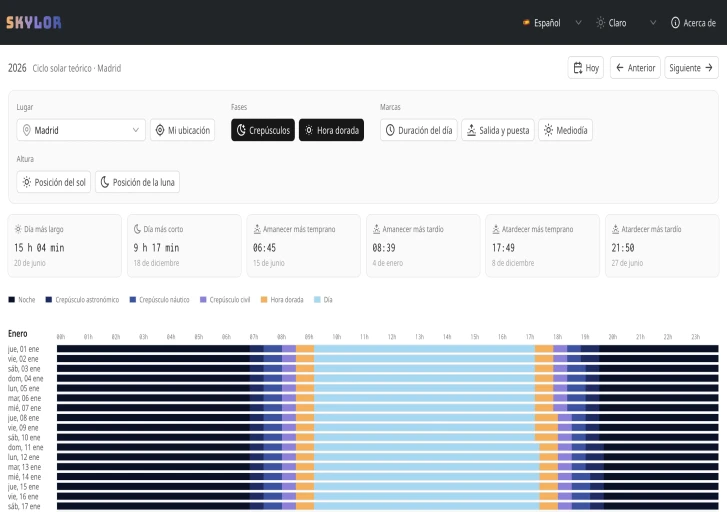Click the moon icon in Posición de la luna

point(105,182)
